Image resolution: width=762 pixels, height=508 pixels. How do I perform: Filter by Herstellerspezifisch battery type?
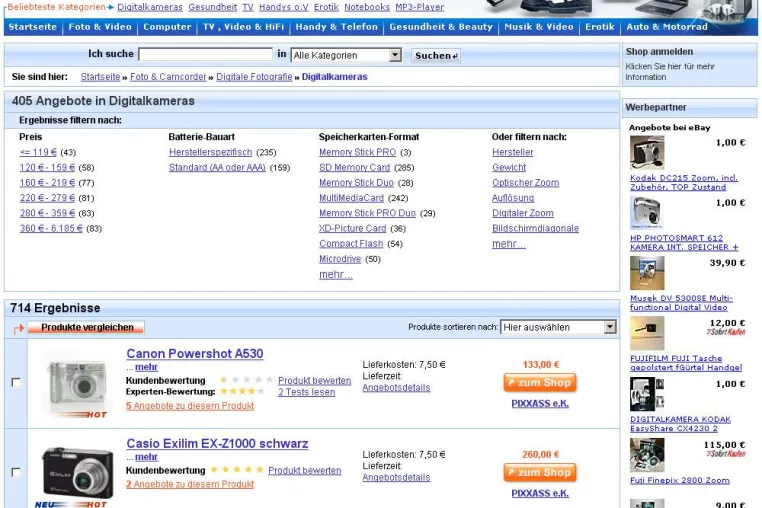pos(210,152)
